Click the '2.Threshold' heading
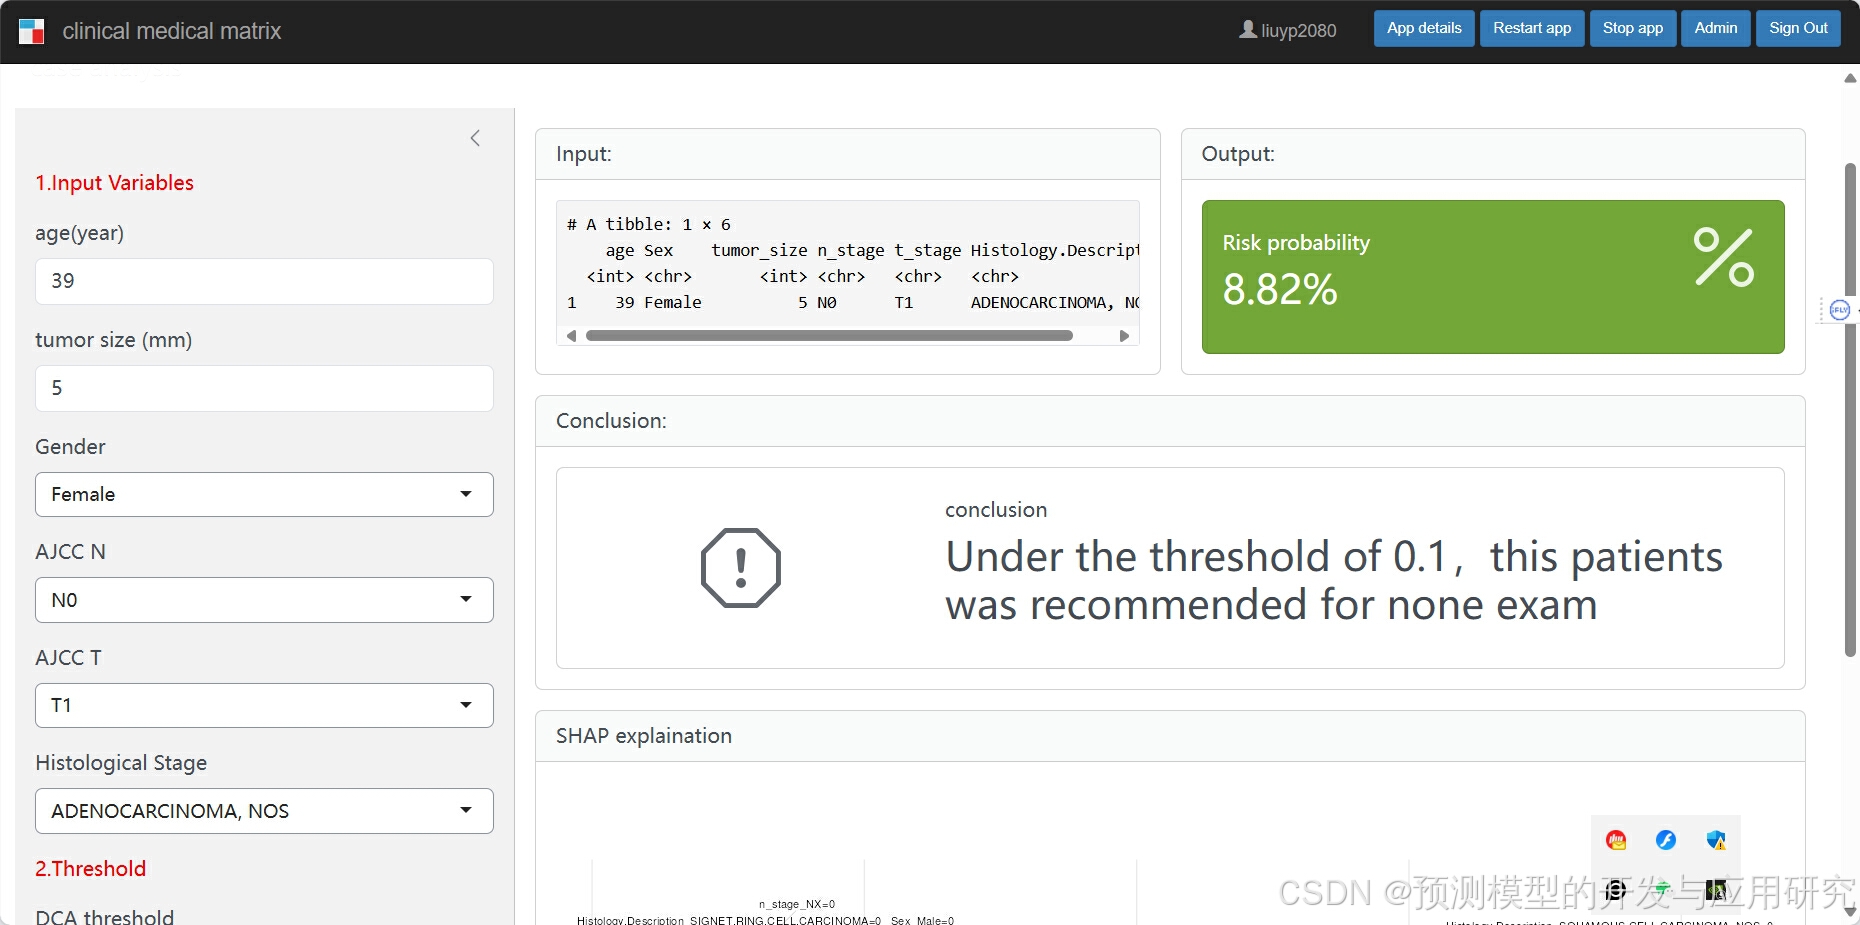The image size is (1860, 925). (x=91, y=869)
